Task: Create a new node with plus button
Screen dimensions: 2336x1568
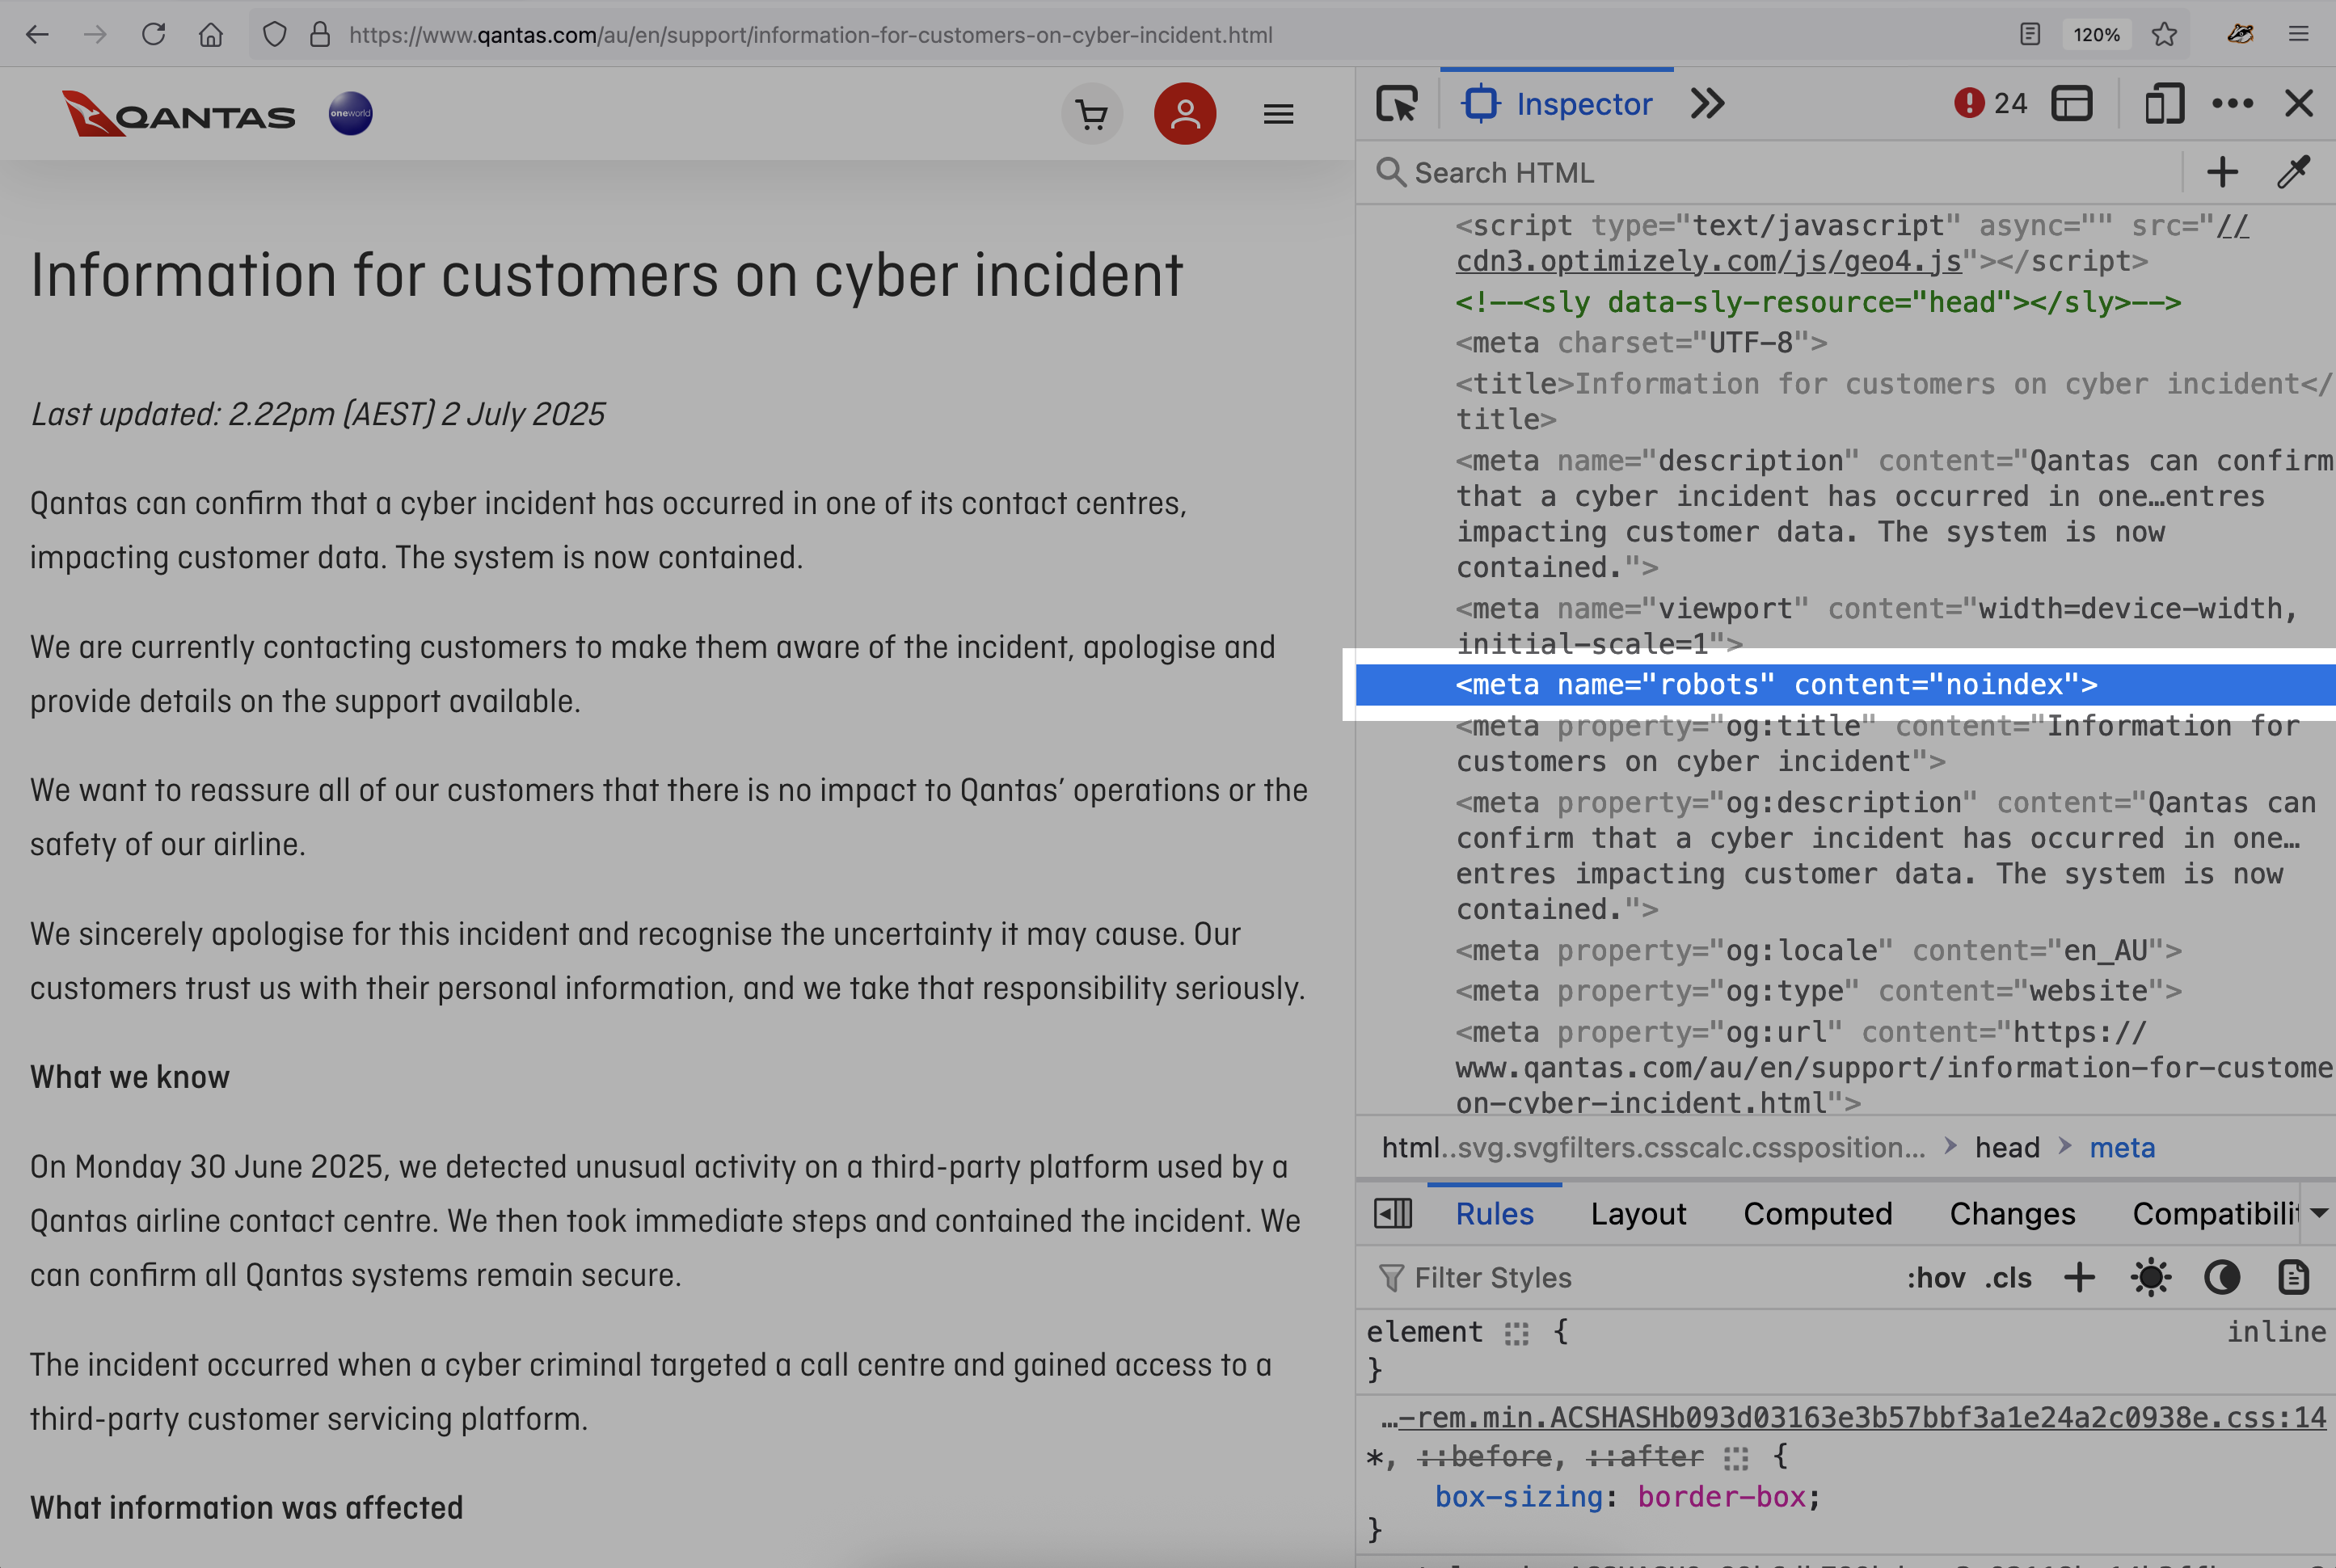Action: coord(2223,173)
